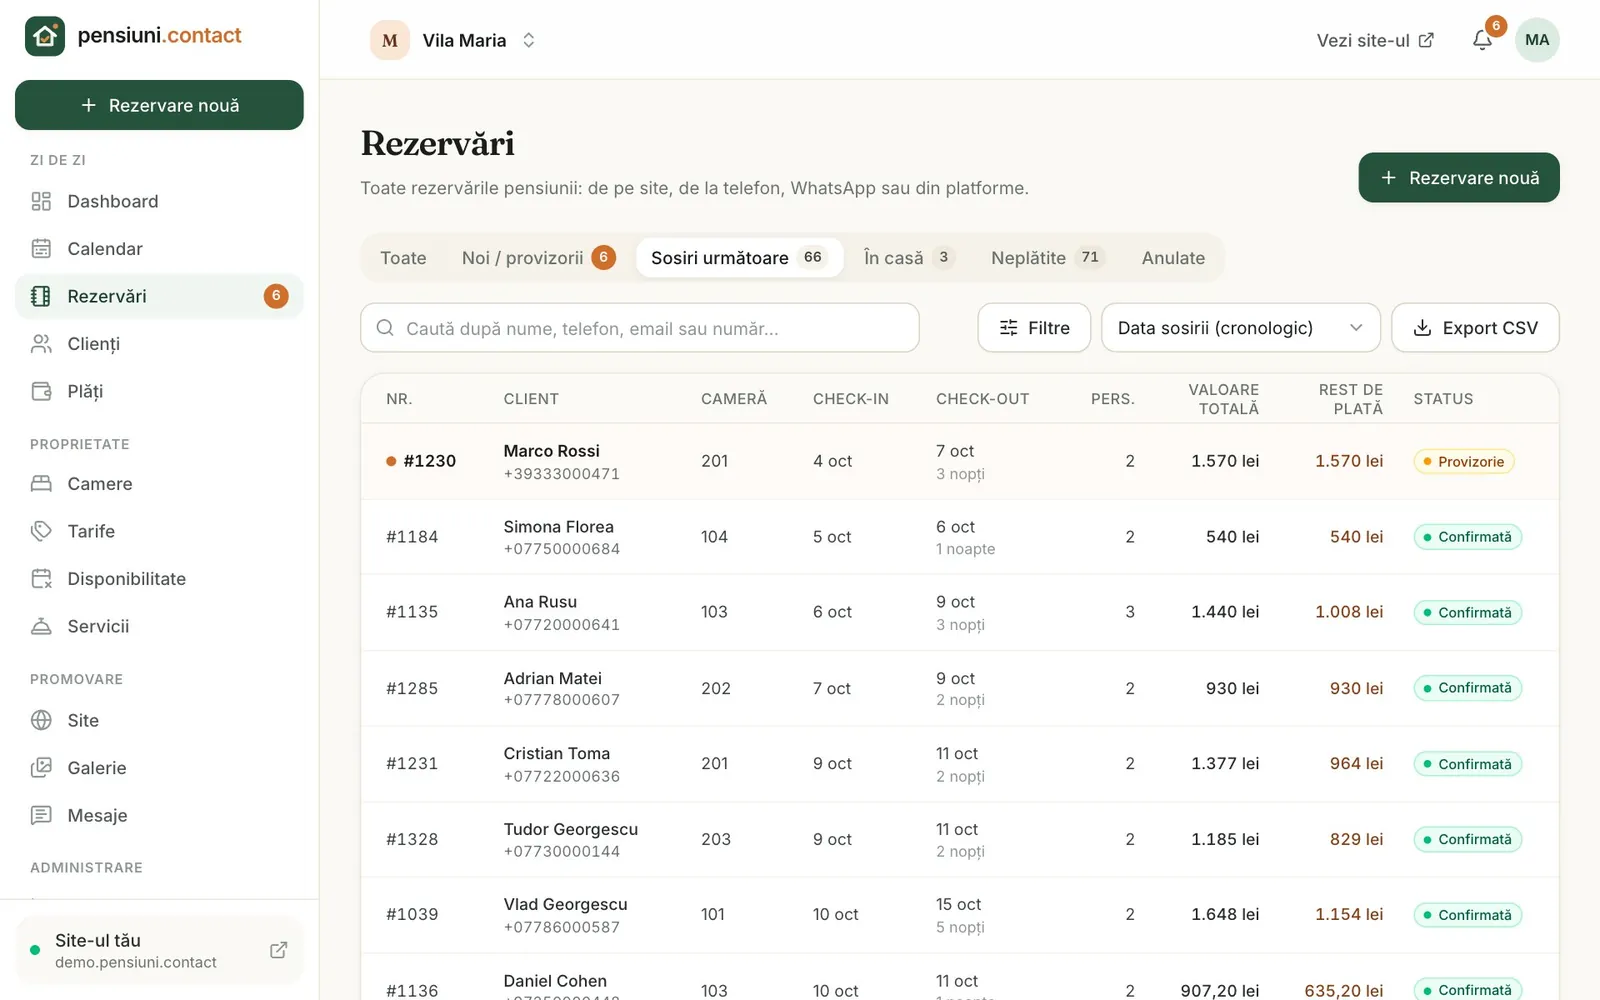Screen dimensions: 1600x1000
Task: Expand the Vila Maria property switcher
Action: (454, 40)
